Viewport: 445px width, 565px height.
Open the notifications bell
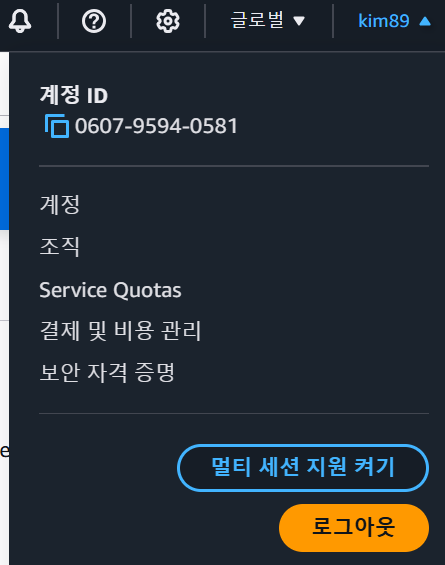coord(20,21)
